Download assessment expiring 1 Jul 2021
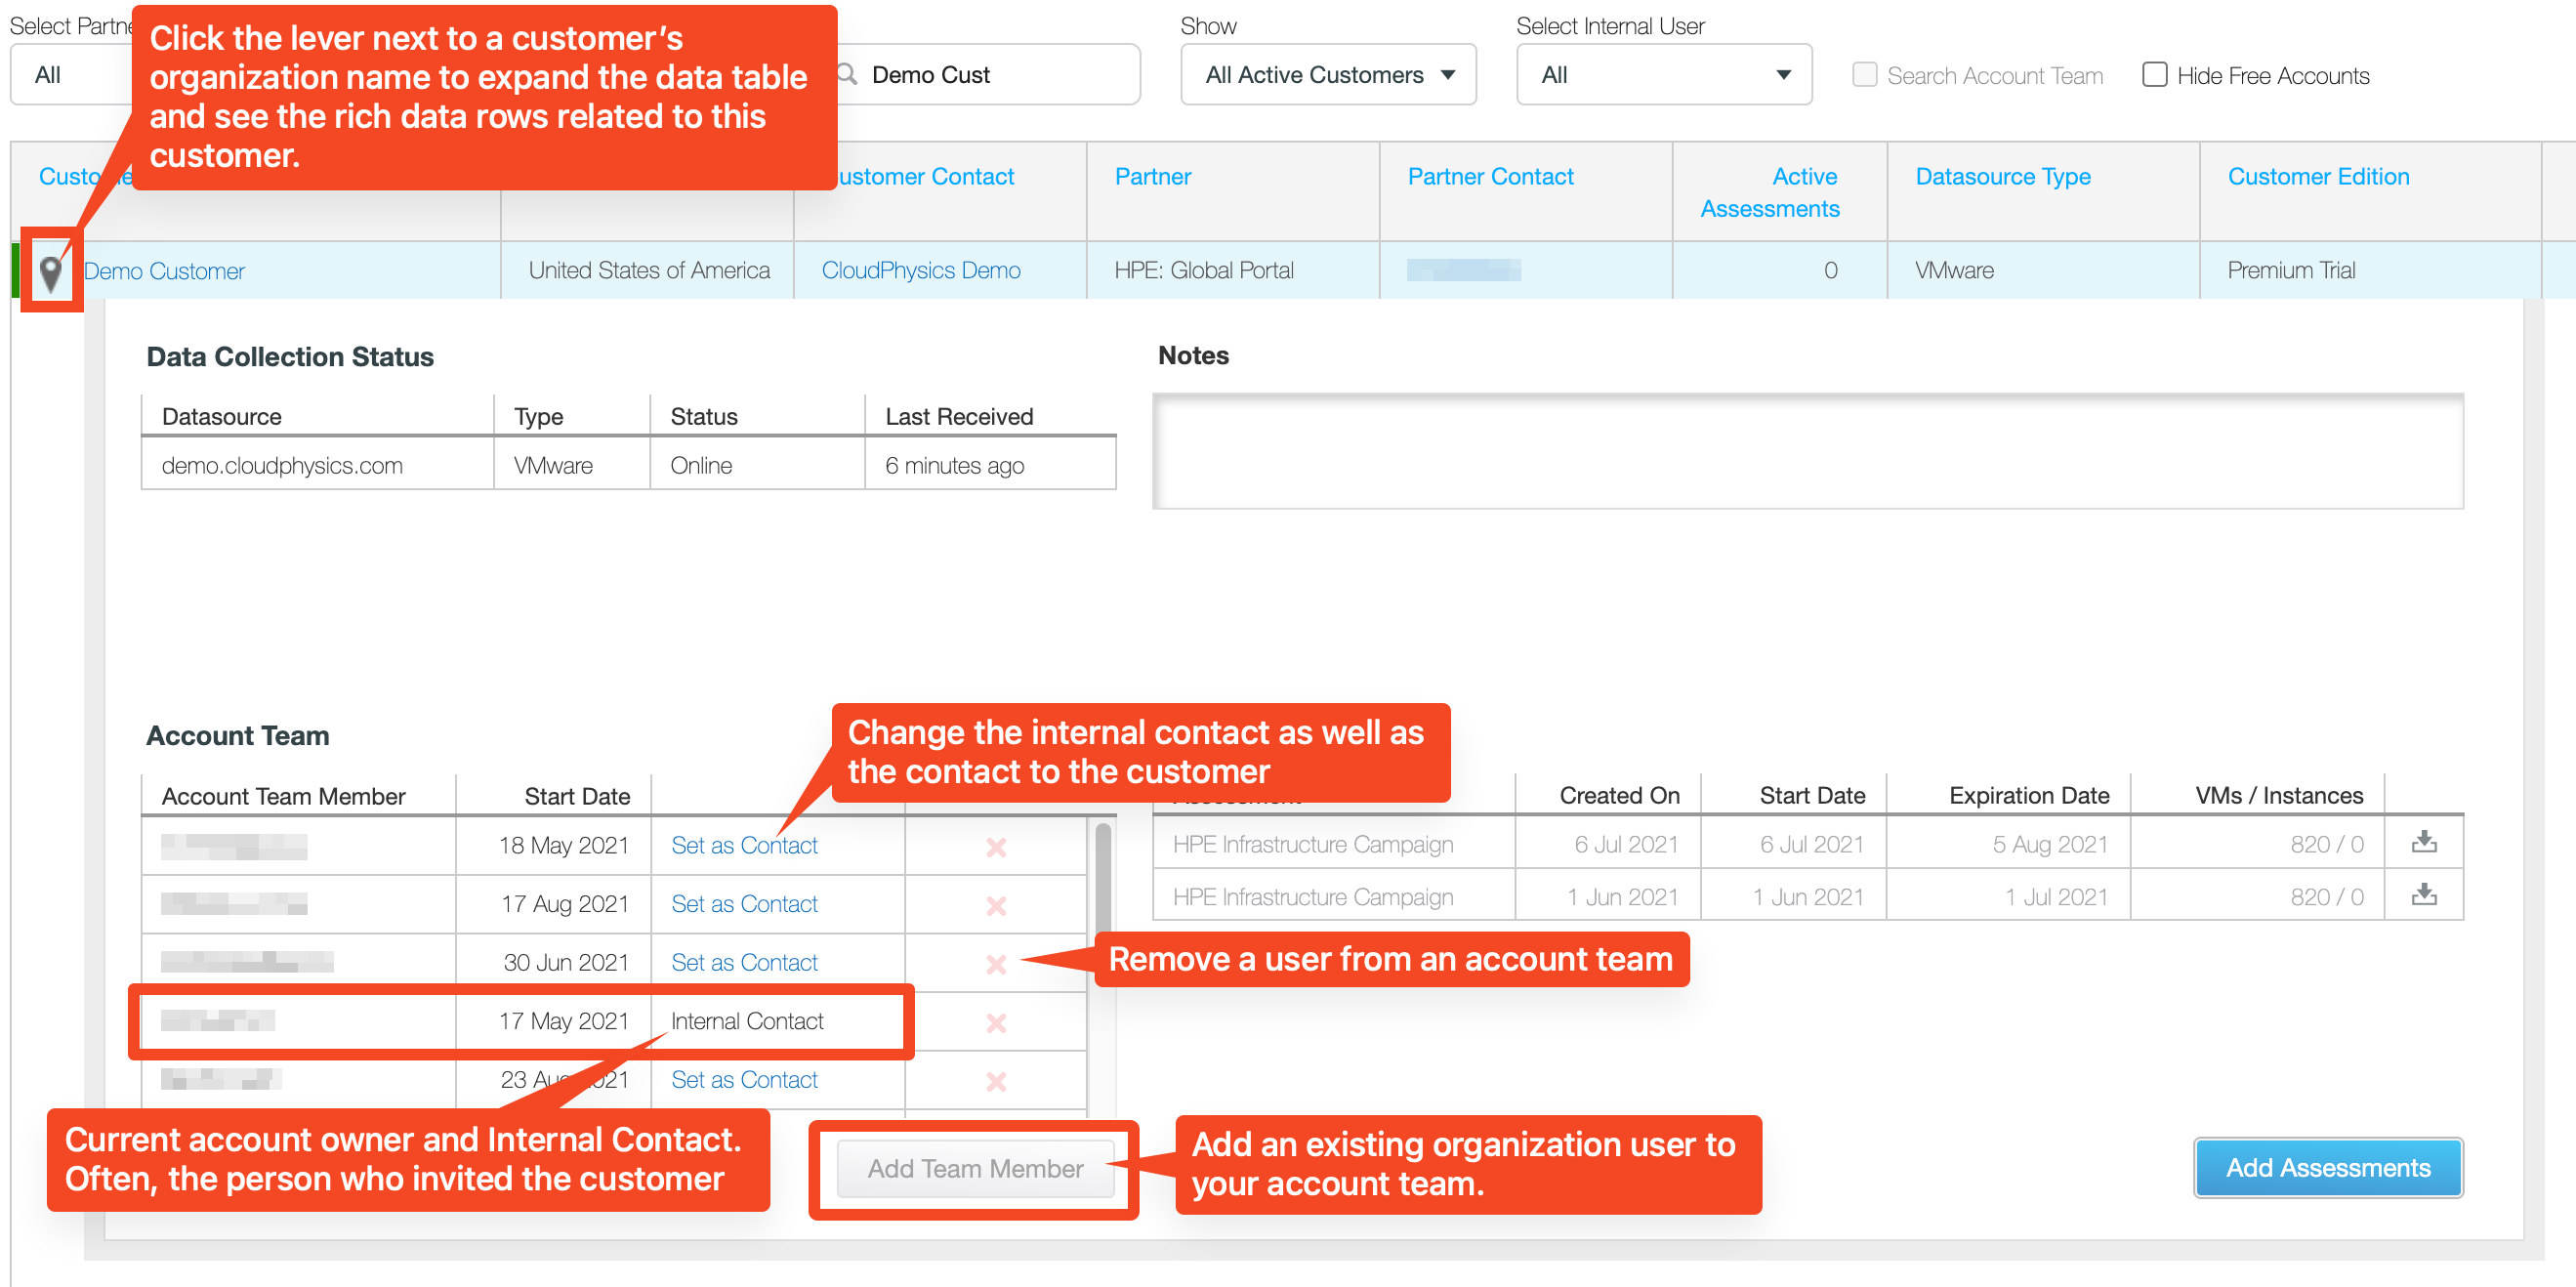This screenshot has height=1287, width=2576. [2423, 895]
